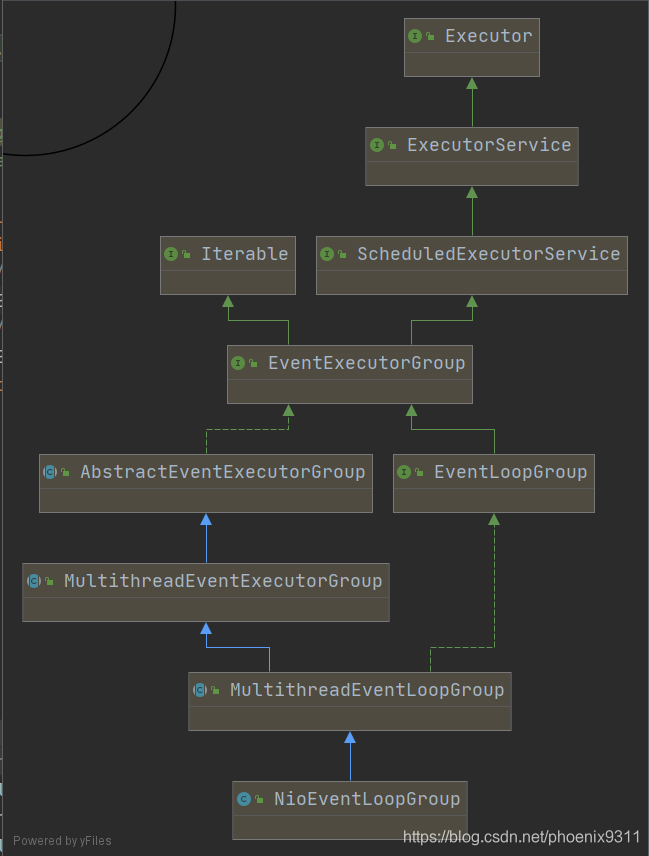This screenshot has height=856, width=649.
Task: Select the Executor node label
Action: tap(489, 36)
